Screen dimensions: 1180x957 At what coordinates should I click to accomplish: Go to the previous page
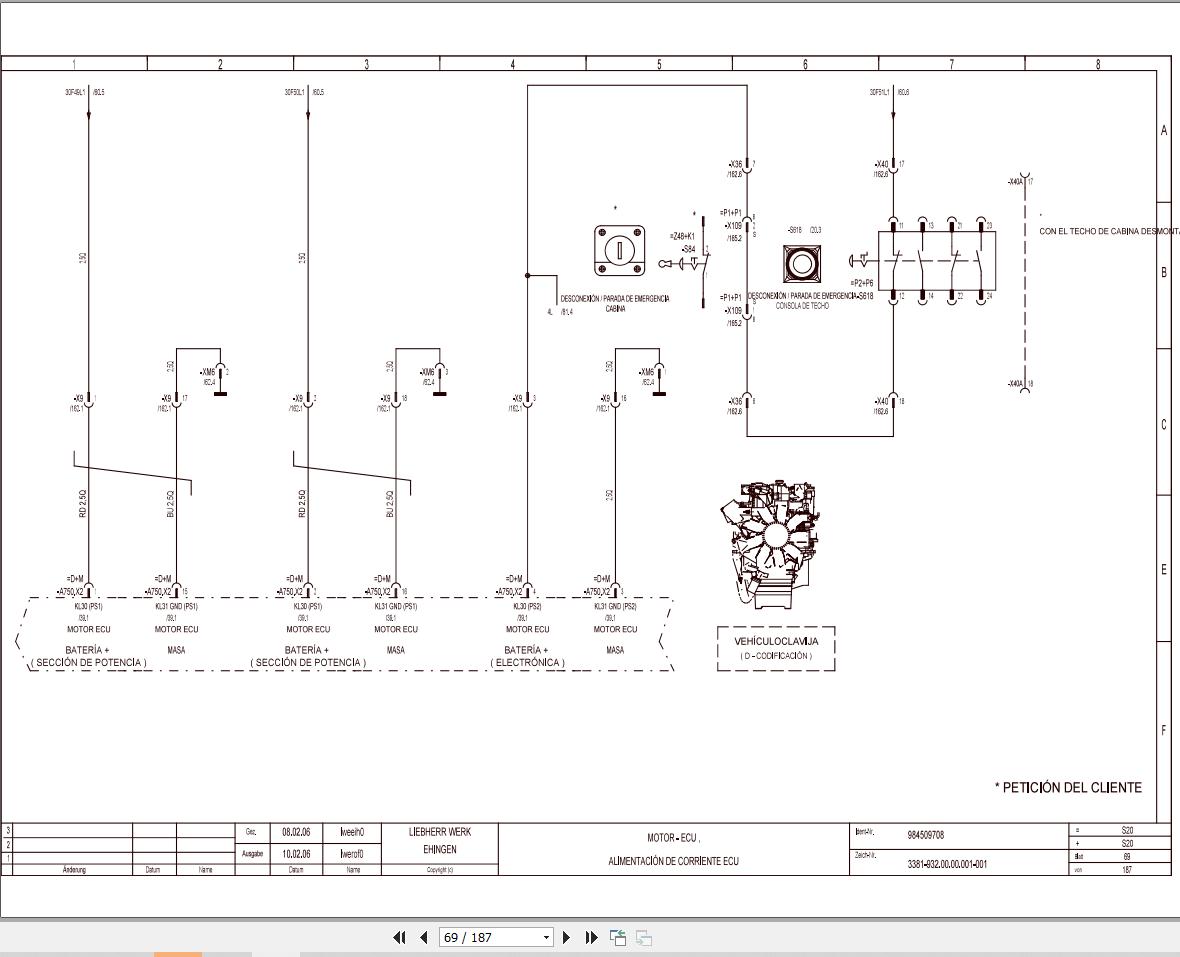pos(424,937)
